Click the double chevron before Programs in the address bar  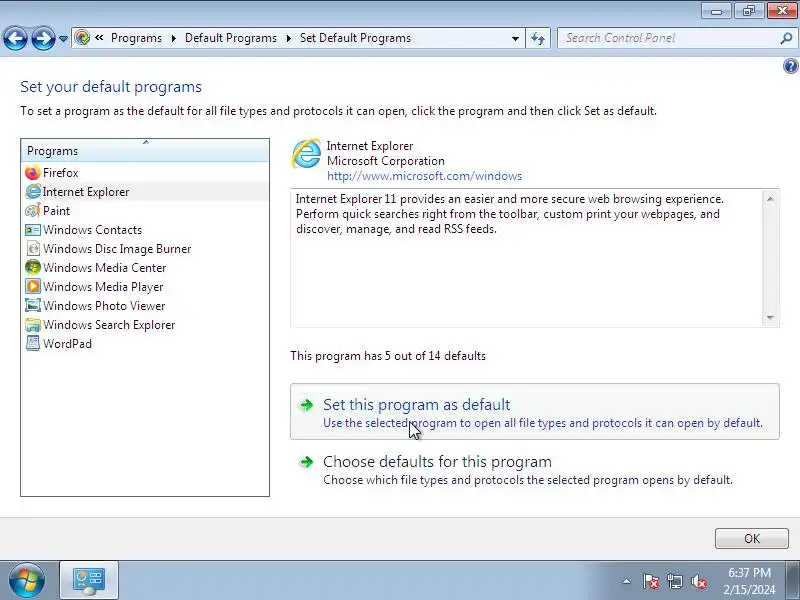point(99,38)
